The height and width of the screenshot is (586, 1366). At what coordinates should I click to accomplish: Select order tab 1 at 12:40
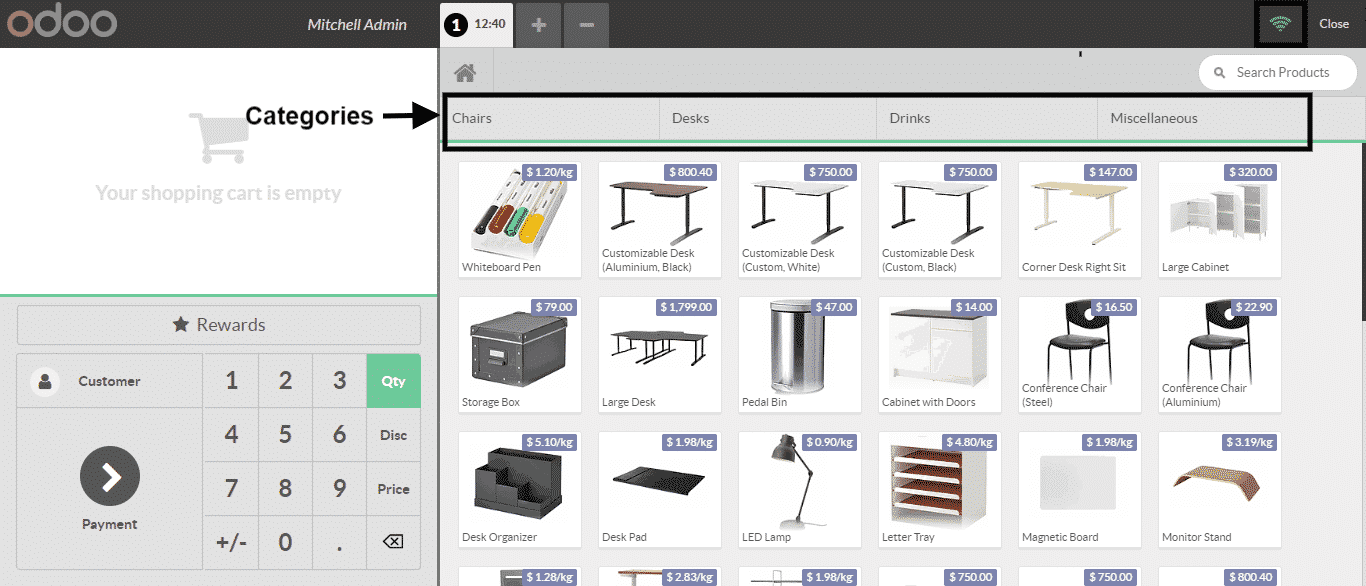coord(477,25)
